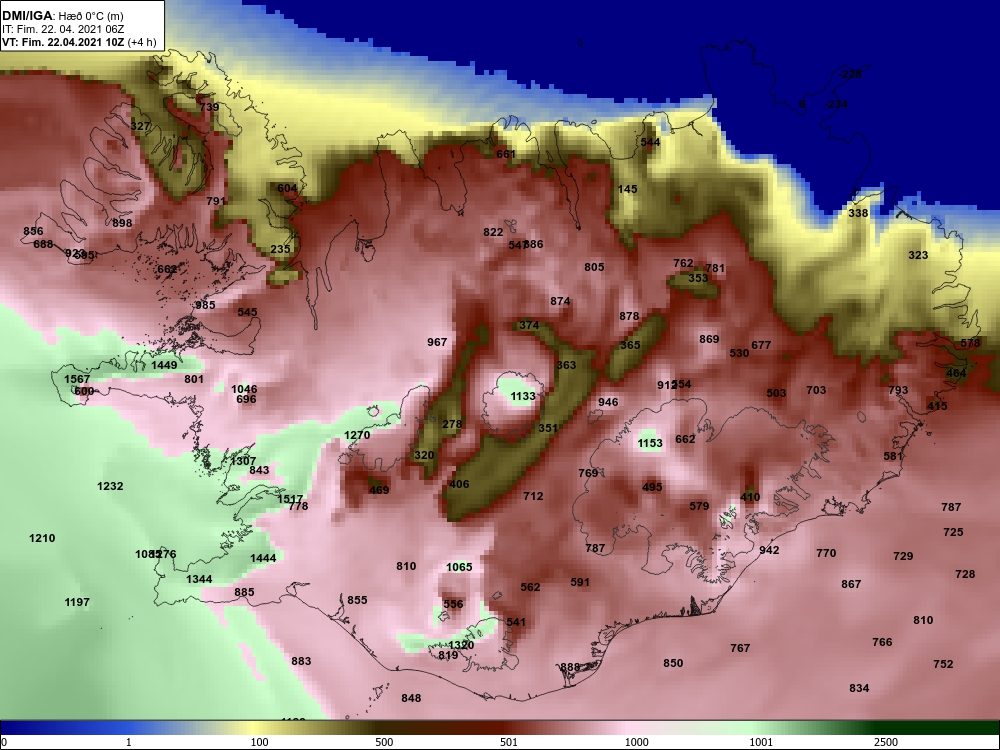Click the map value 874
This screenshot has width=1000, height=750.
560,301
